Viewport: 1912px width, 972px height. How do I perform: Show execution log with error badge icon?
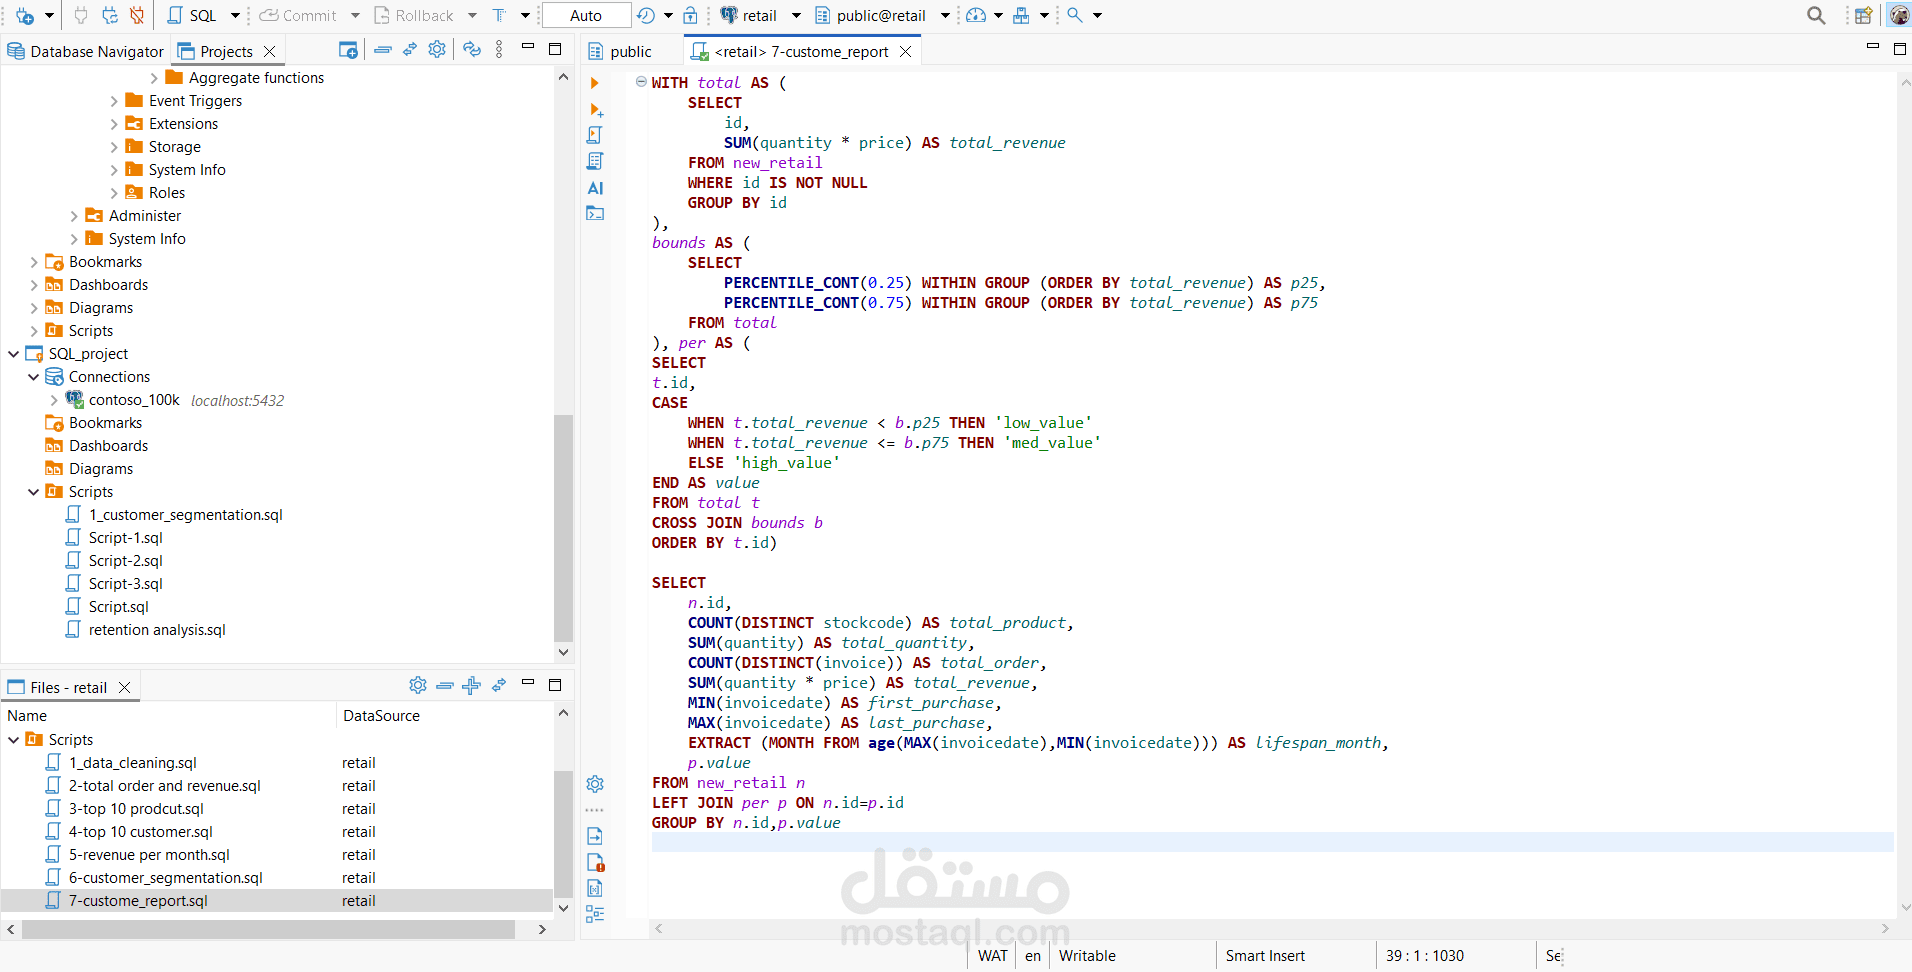595,862
